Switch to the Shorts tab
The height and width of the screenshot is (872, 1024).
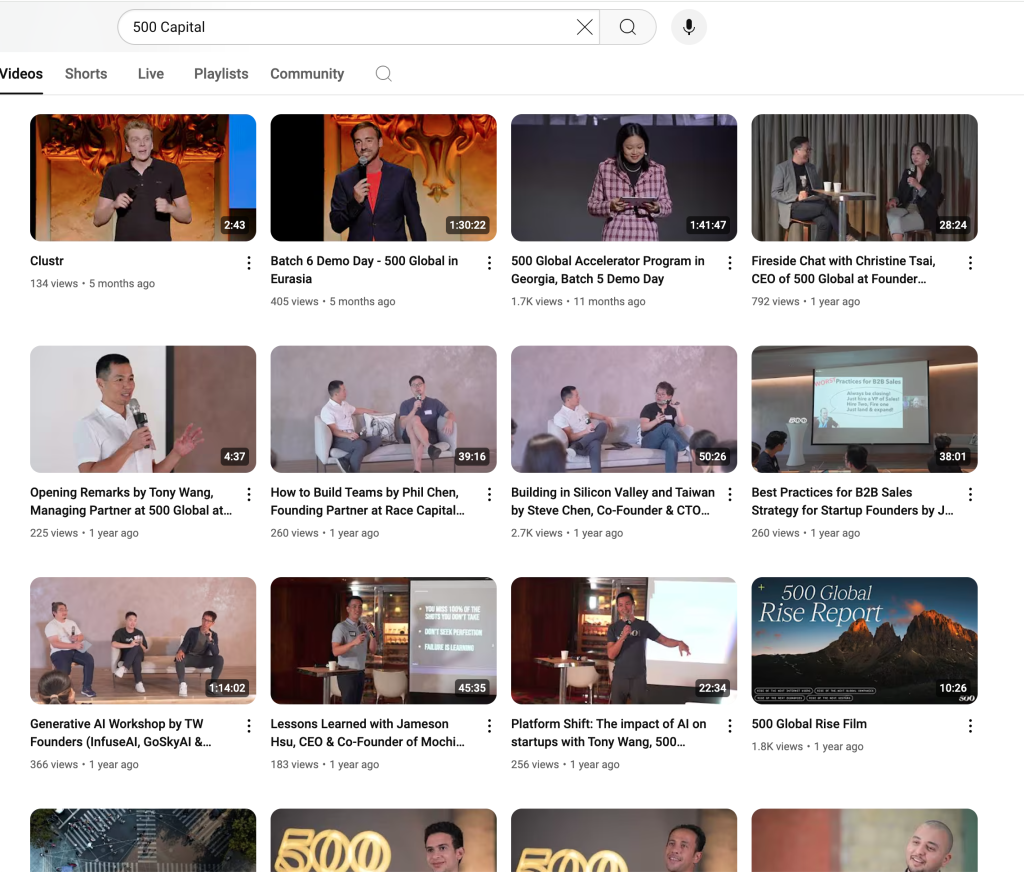pos(86,74)
